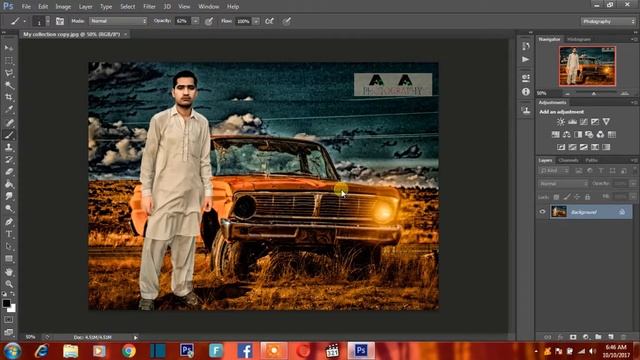Add a Color Balance adjustment
The height and width of the screenshot is (360, 640).
567,134
